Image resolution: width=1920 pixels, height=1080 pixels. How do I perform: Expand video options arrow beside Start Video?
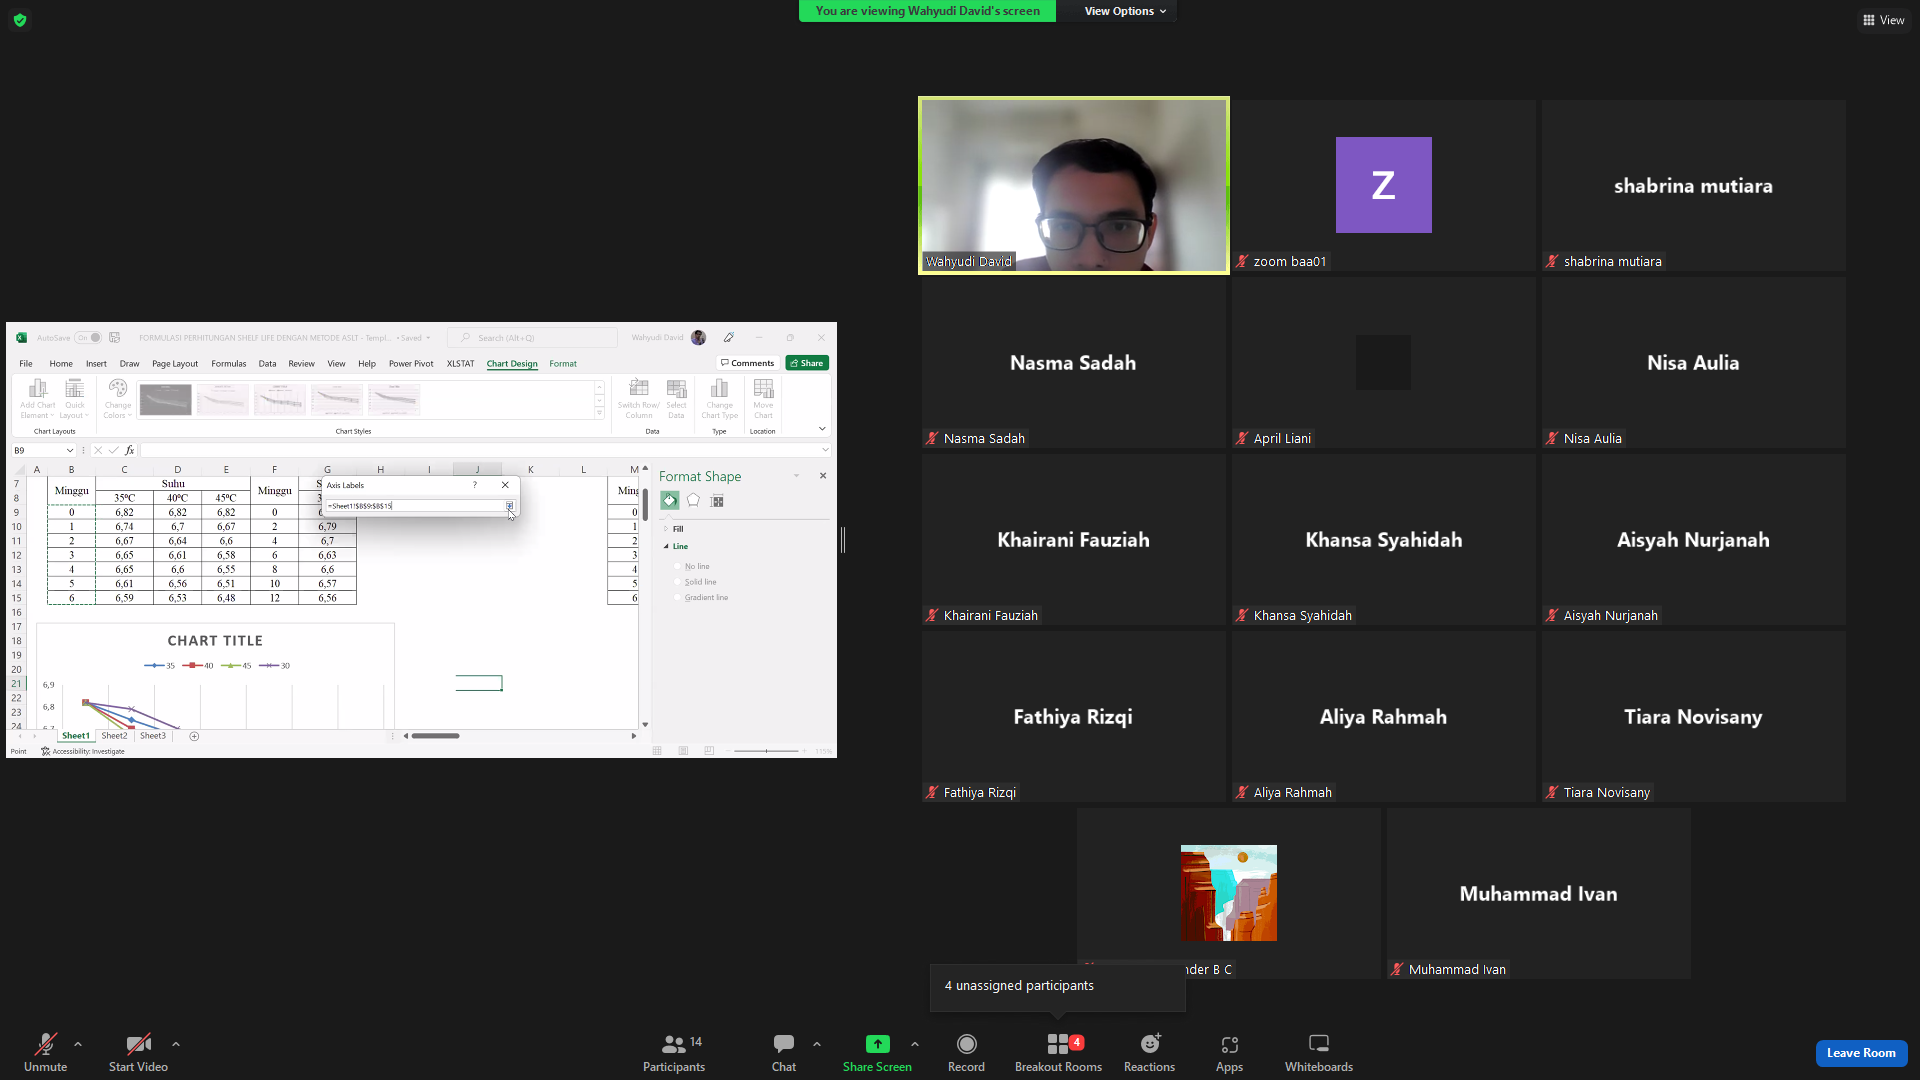point(176,1044)
